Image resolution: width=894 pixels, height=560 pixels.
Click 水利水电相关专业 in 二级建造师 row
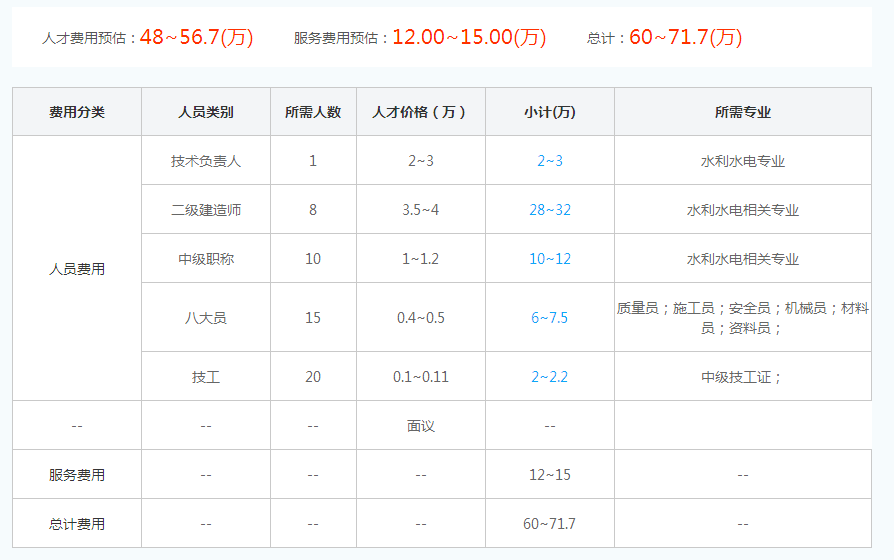pos(743,210)
